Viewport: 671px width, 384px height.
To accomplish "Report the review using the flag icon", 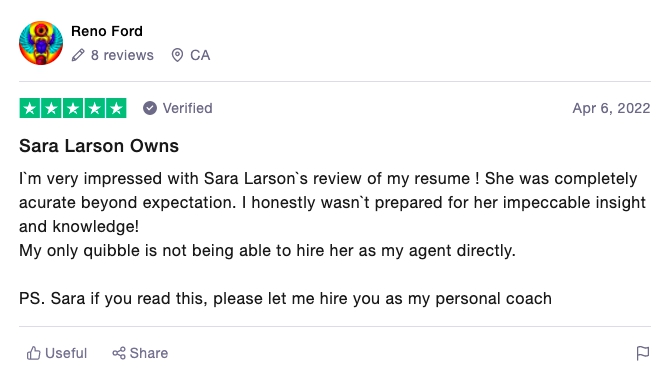I will [x=643, y=353].
